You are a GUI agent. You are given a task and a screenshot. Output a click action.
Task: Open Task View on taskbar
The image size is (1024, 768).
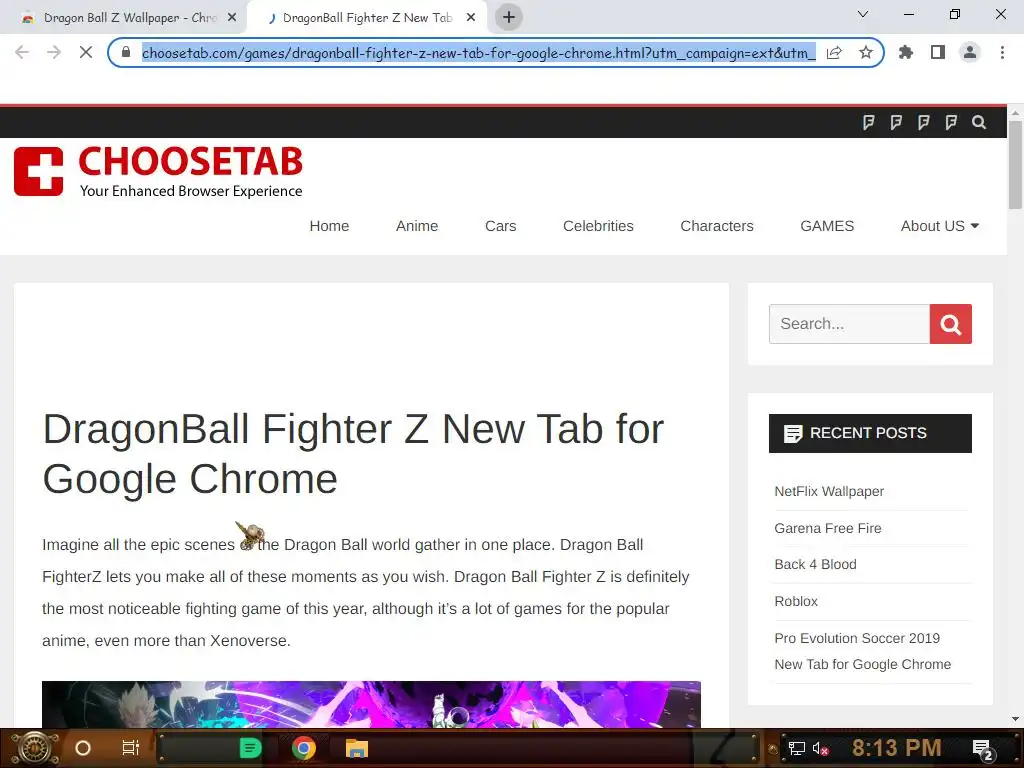point(131,748)
